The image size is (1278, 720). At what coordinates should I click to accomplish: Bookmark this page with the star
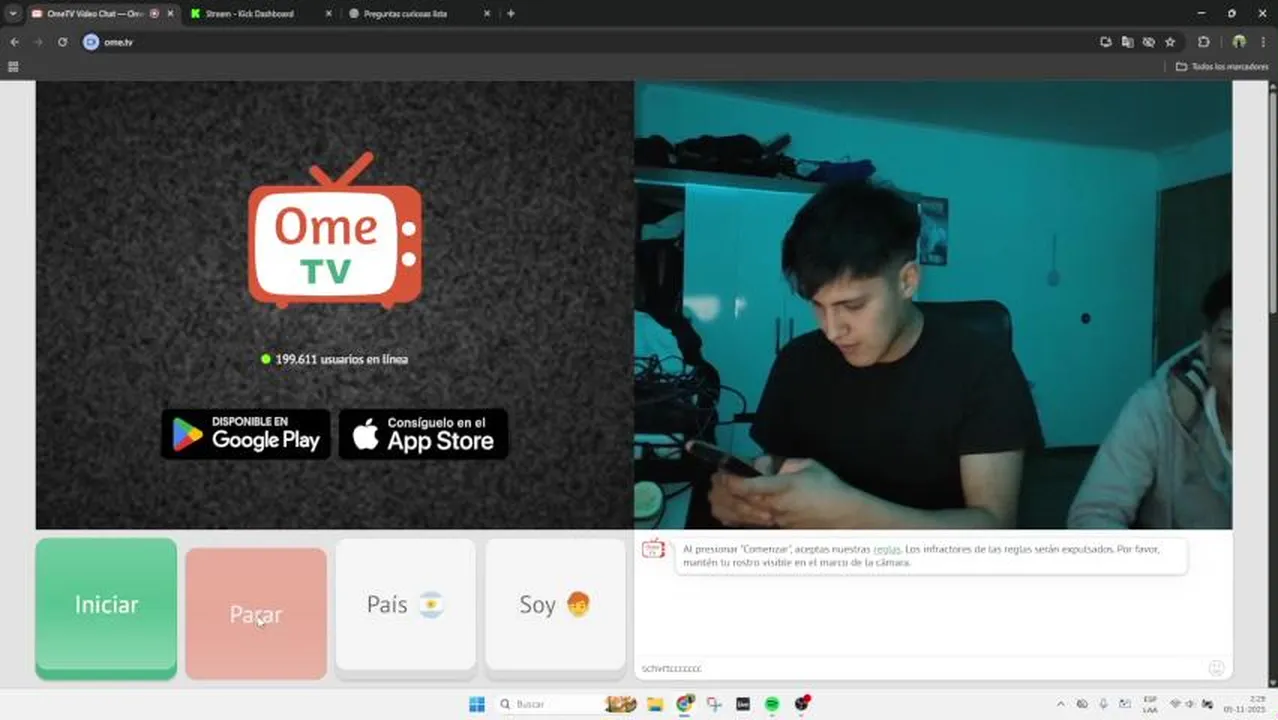(x=1170, y=42)
